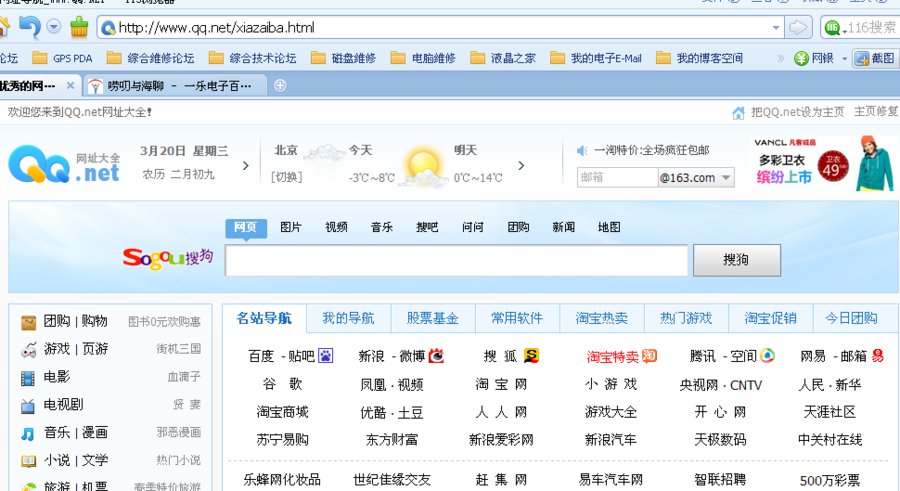This screenshot has width=900, height=491.
Task: Click the VANCL clothing ad banner
Action: [x=824, y=164]
